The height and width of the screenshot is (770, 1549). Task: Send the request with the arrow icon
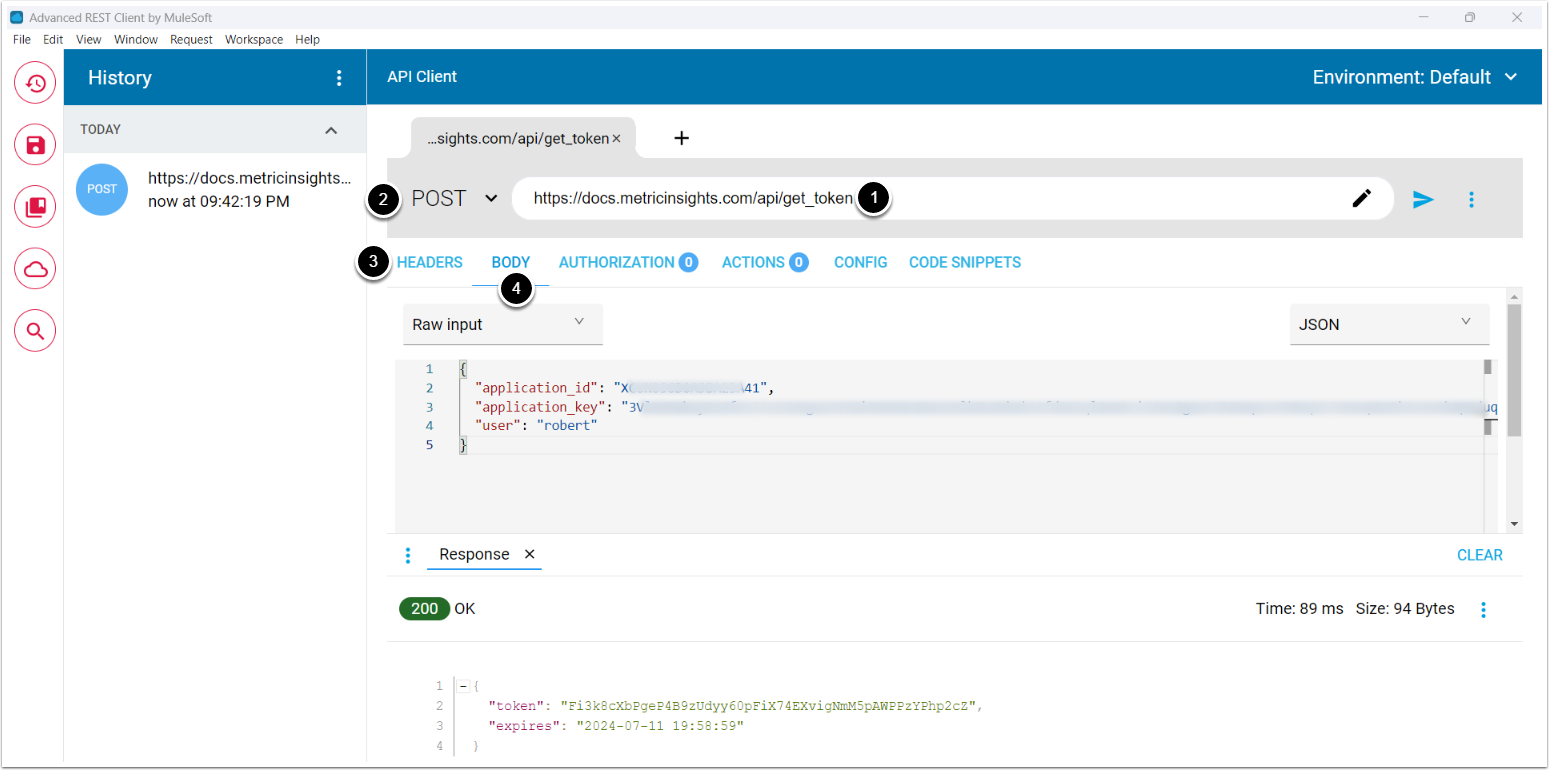pyautogui.click(x=1423, y=199)
